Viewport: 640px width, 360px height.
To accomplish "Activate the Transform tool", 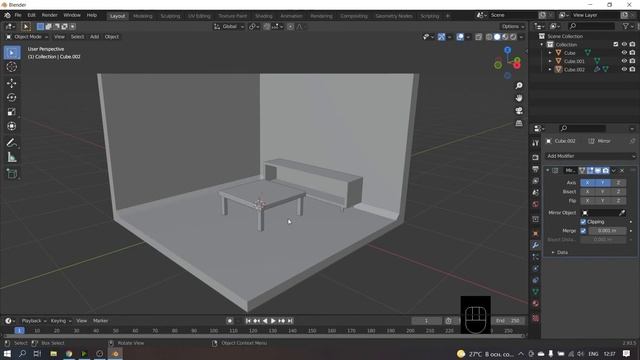I will (12, 126).
